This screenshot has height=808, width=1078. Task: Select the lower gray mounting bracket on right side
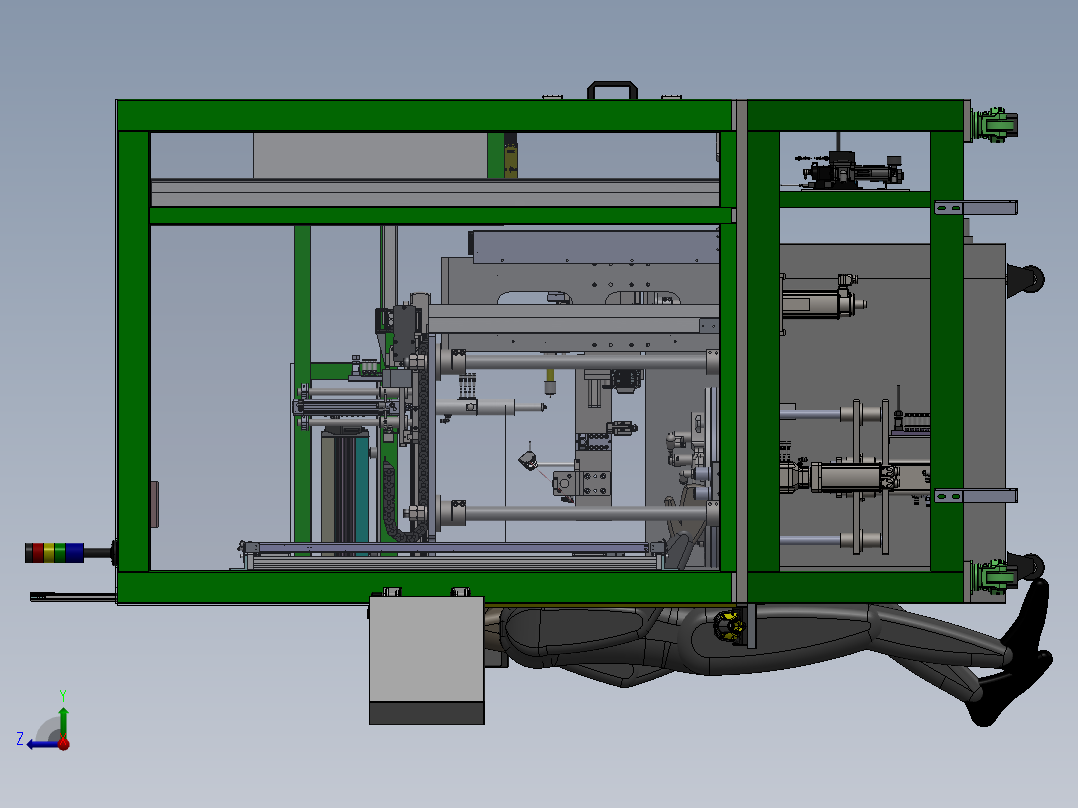tap(976, 496)
